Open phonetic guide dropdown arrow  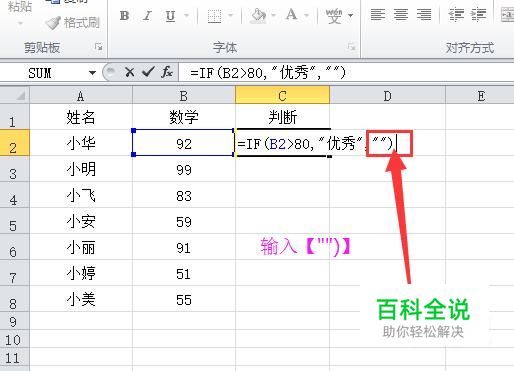tap(350, 15)
